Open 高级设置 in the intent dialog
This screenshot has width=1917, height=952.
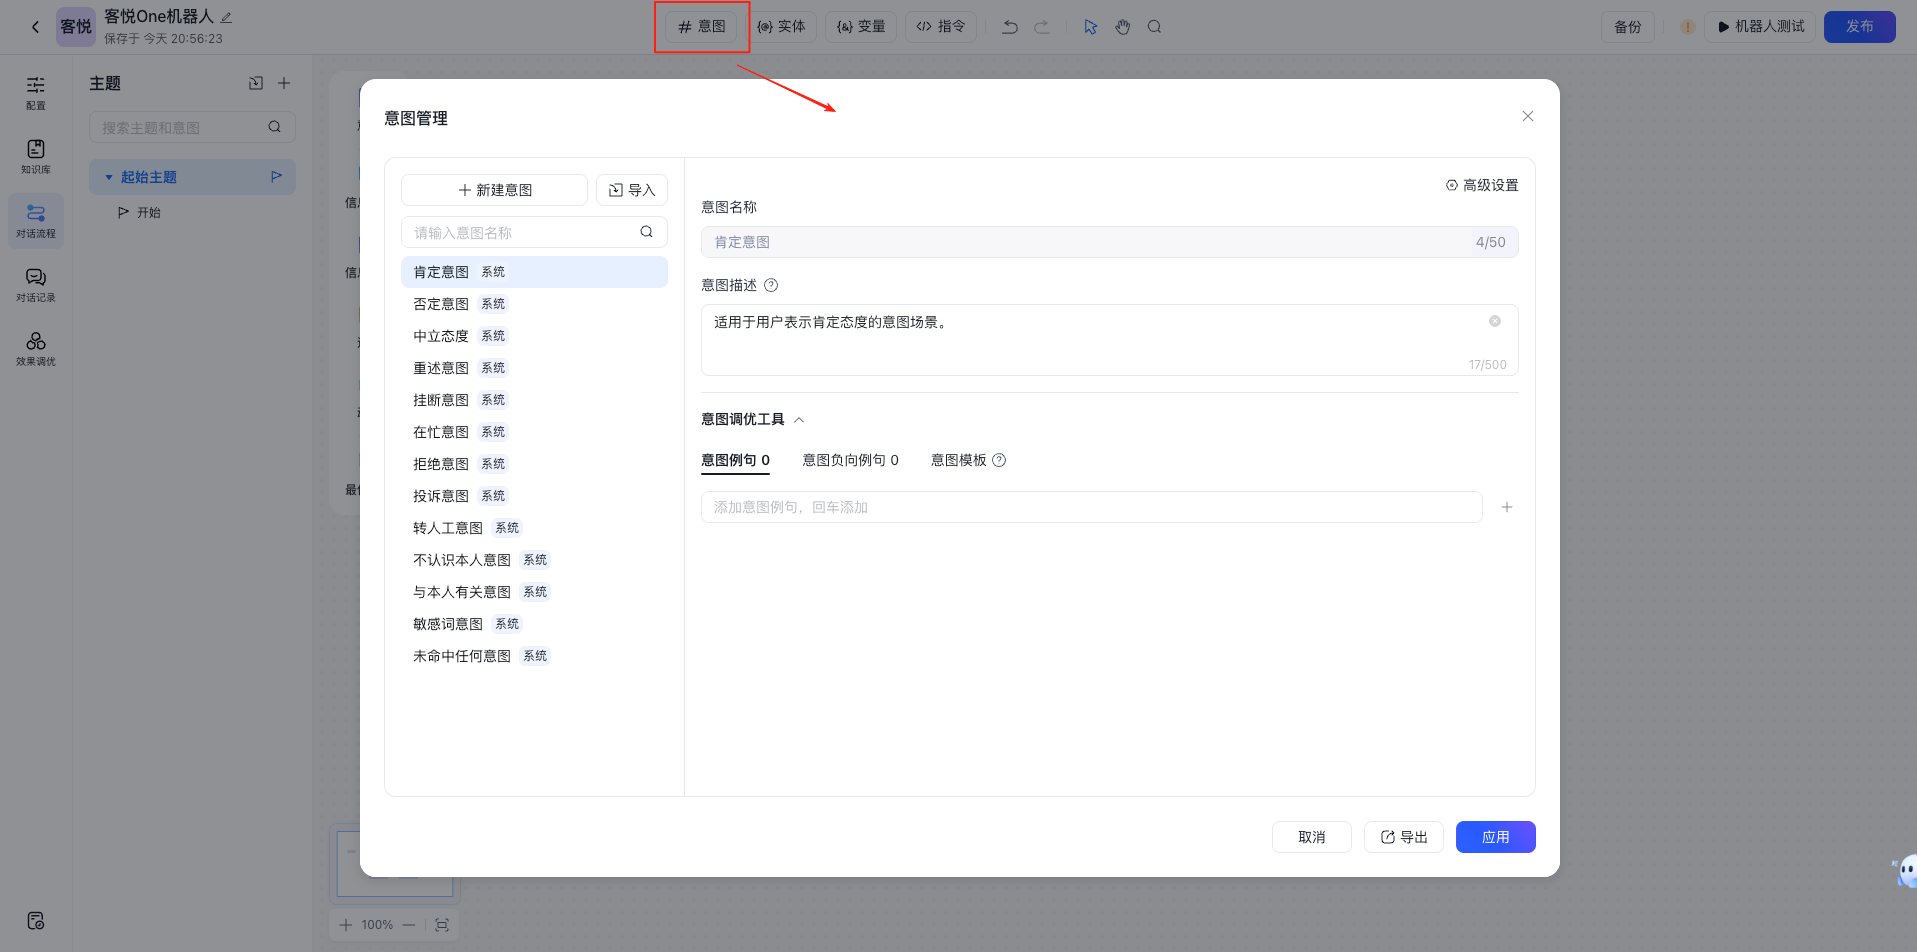point(1482,185)
